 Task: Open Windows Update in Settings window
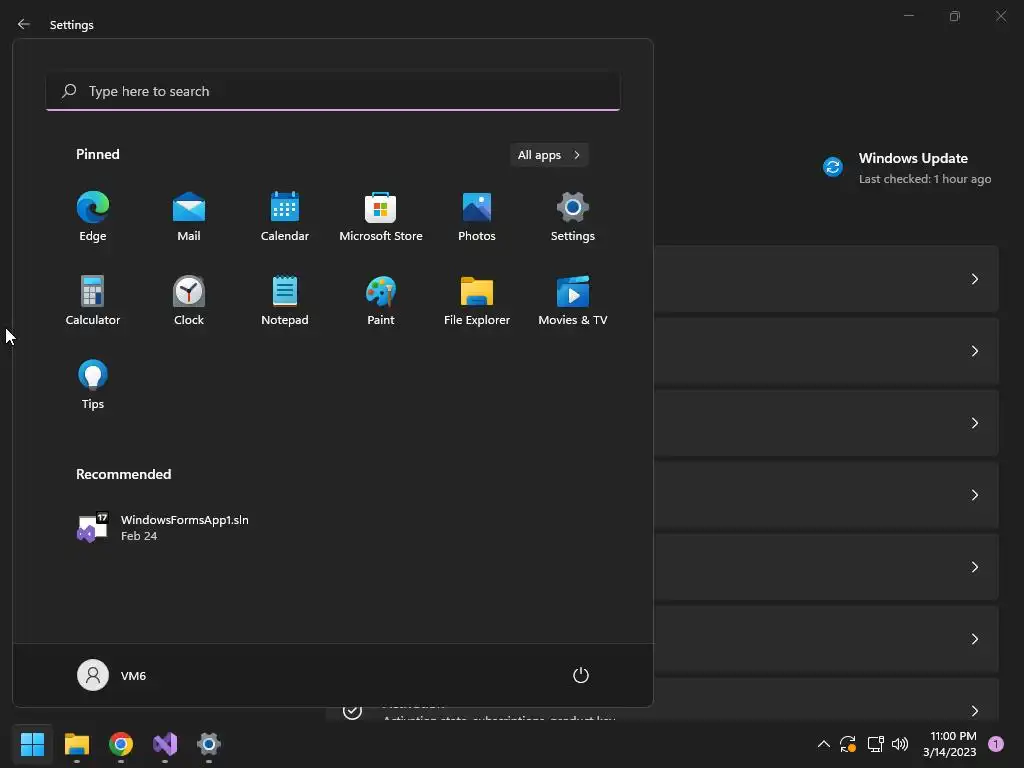coord(908,168)
